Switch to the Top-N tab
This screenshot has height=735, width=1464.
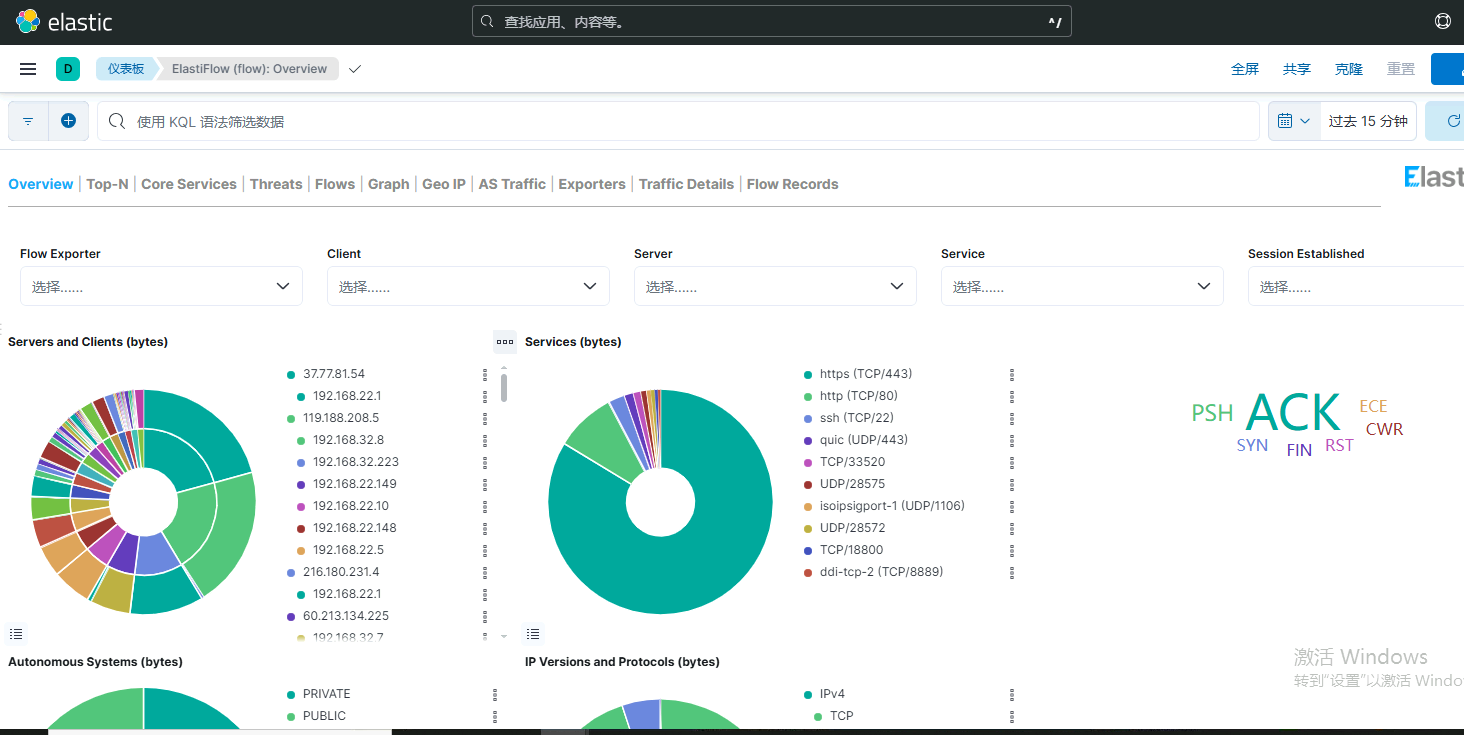tap(107, 184)
